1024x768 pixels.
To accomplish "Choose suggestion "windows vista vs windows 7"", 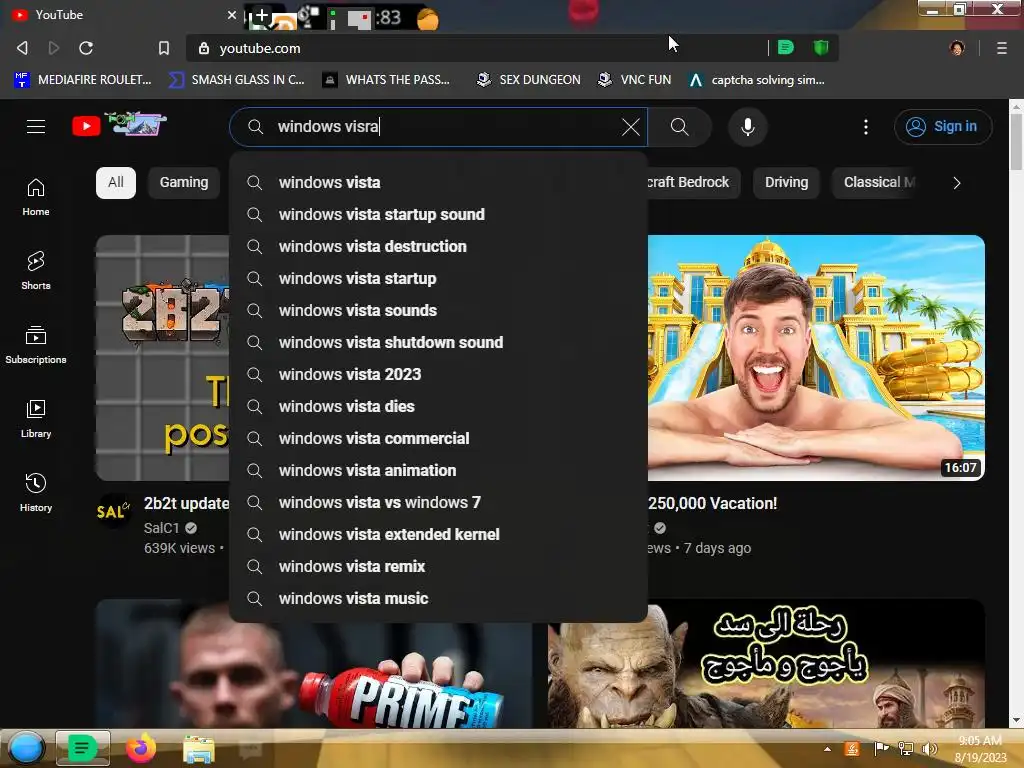I will coord(438,502).
